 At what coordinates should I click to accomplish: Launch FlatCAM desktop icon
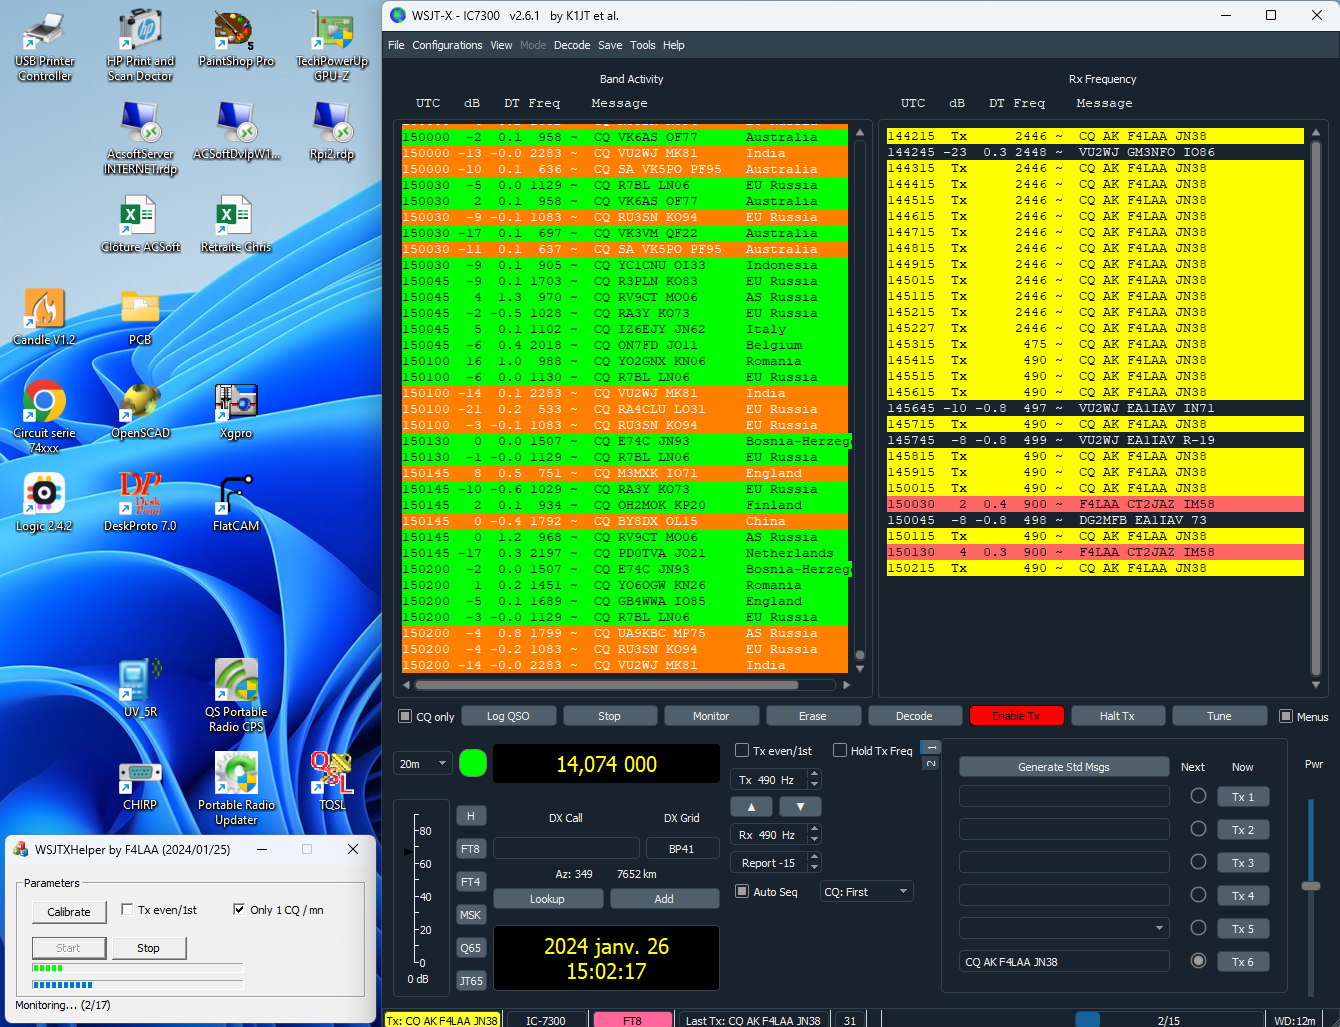236,503
